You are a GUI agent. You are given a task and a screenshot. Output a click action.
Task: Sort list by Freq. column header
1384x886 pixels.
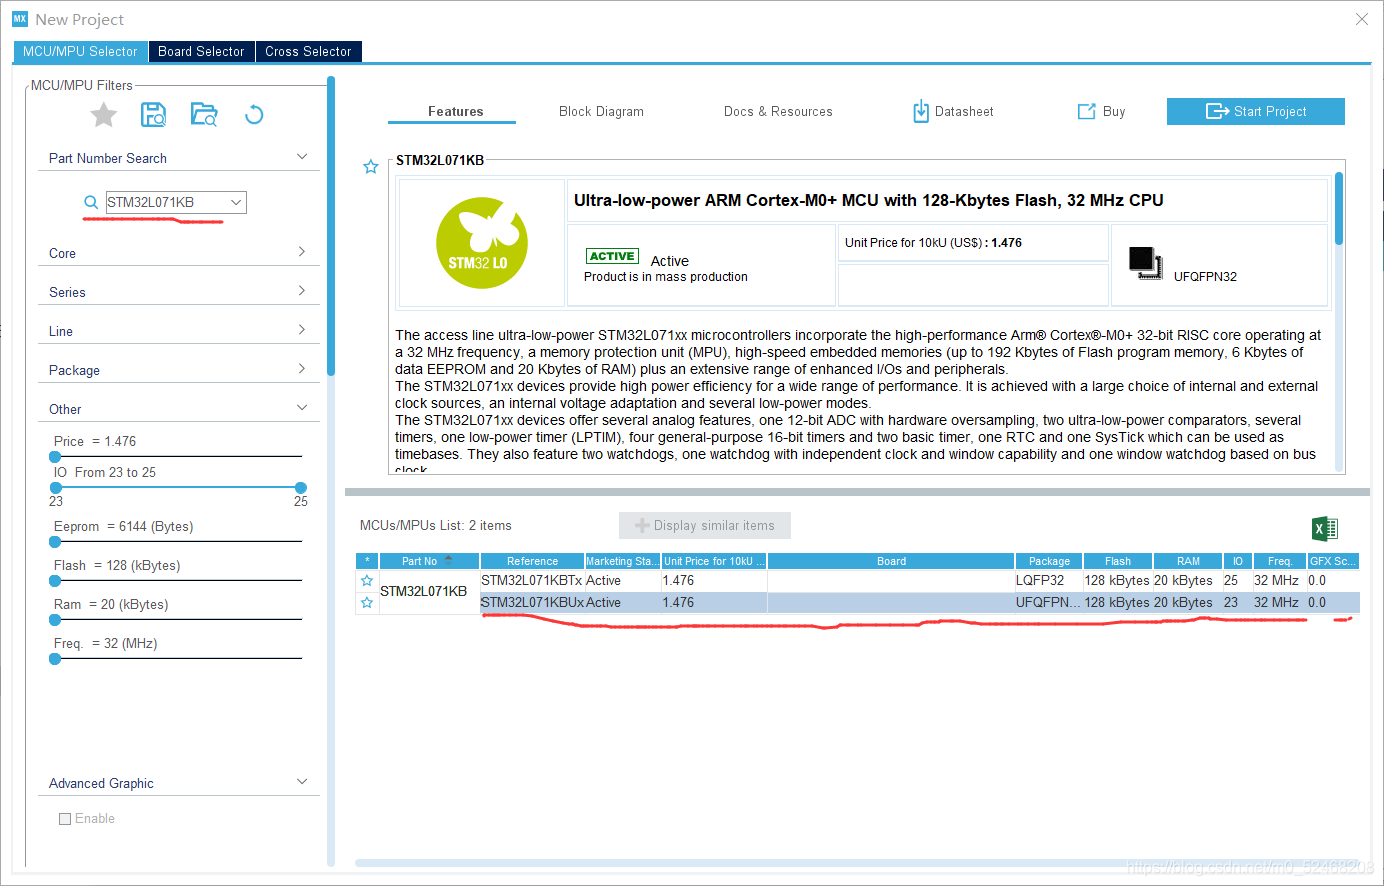coord(1280,561)
